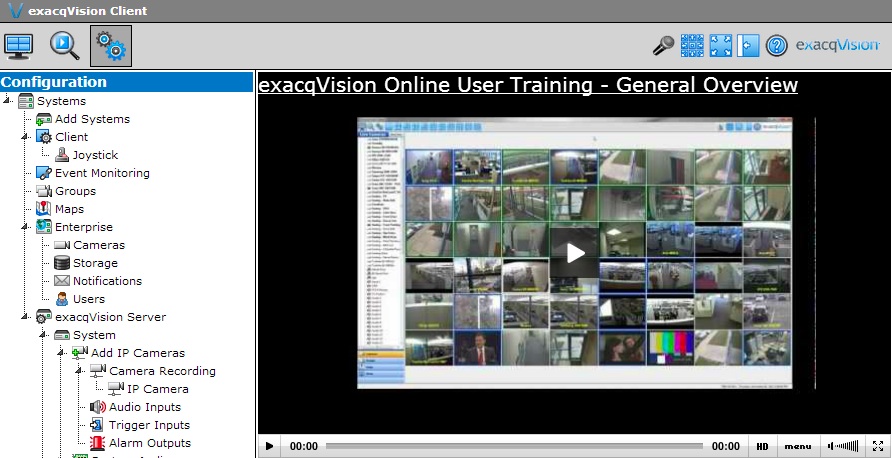Click the Help question mark icon
892x458 pixels.
(776, 46)
